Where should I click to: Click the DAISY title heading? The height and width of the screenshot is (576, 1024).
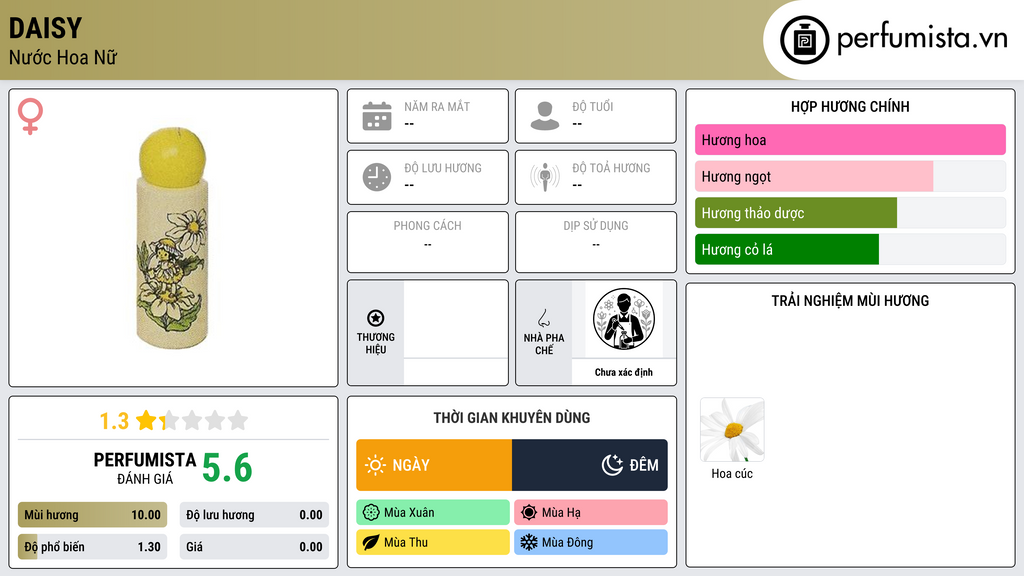(46, 28)
